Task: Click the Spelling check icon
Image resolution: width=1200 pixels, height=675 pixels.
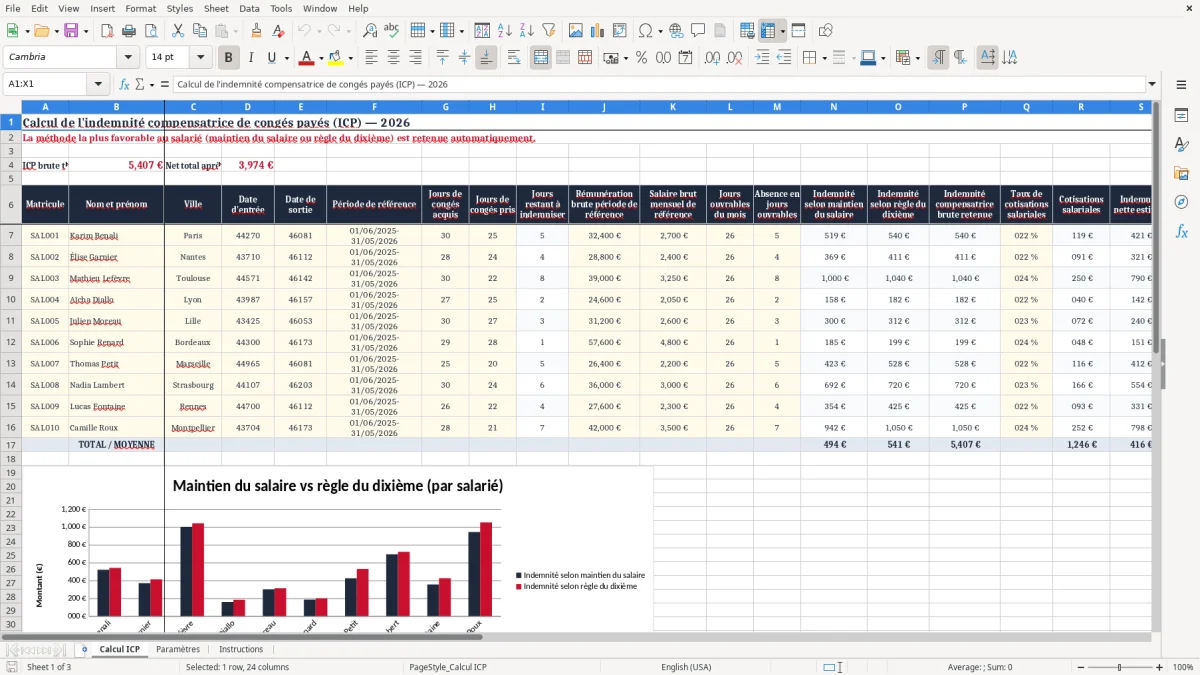Action: tap(392, 31)
